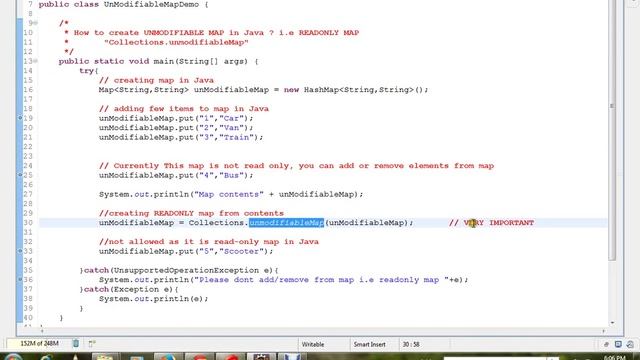Screen dimensions: 640x360
Task: Click 'System.out.println(e)' on line 38
Action: point(151,299)
